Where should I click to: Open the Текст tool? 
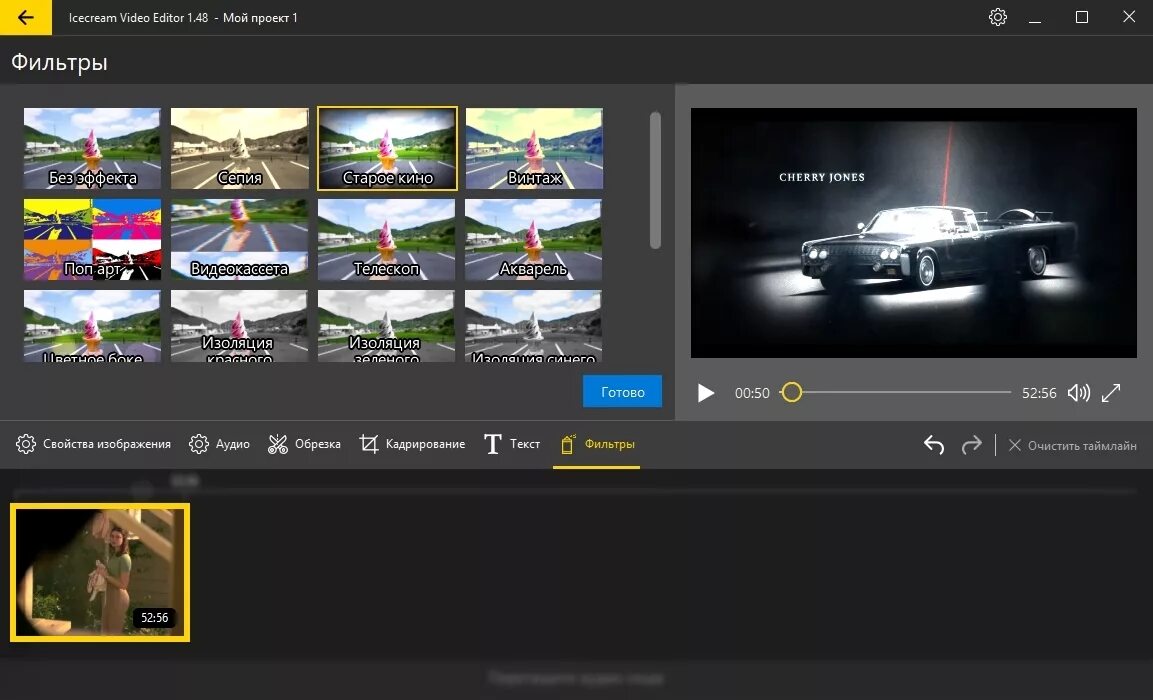[512, 444]
